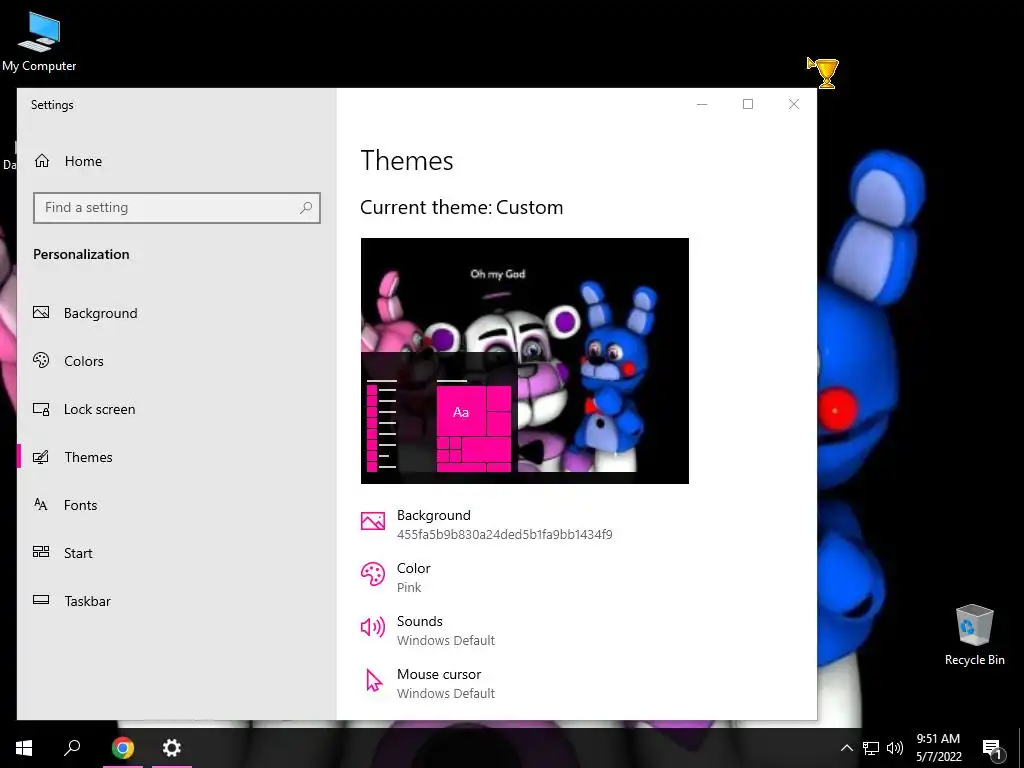Open the theme Background option

point(487,524)
